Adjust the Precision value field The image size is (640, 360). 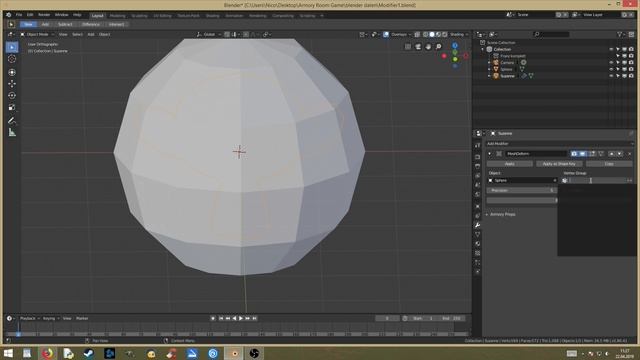(522, 191)
